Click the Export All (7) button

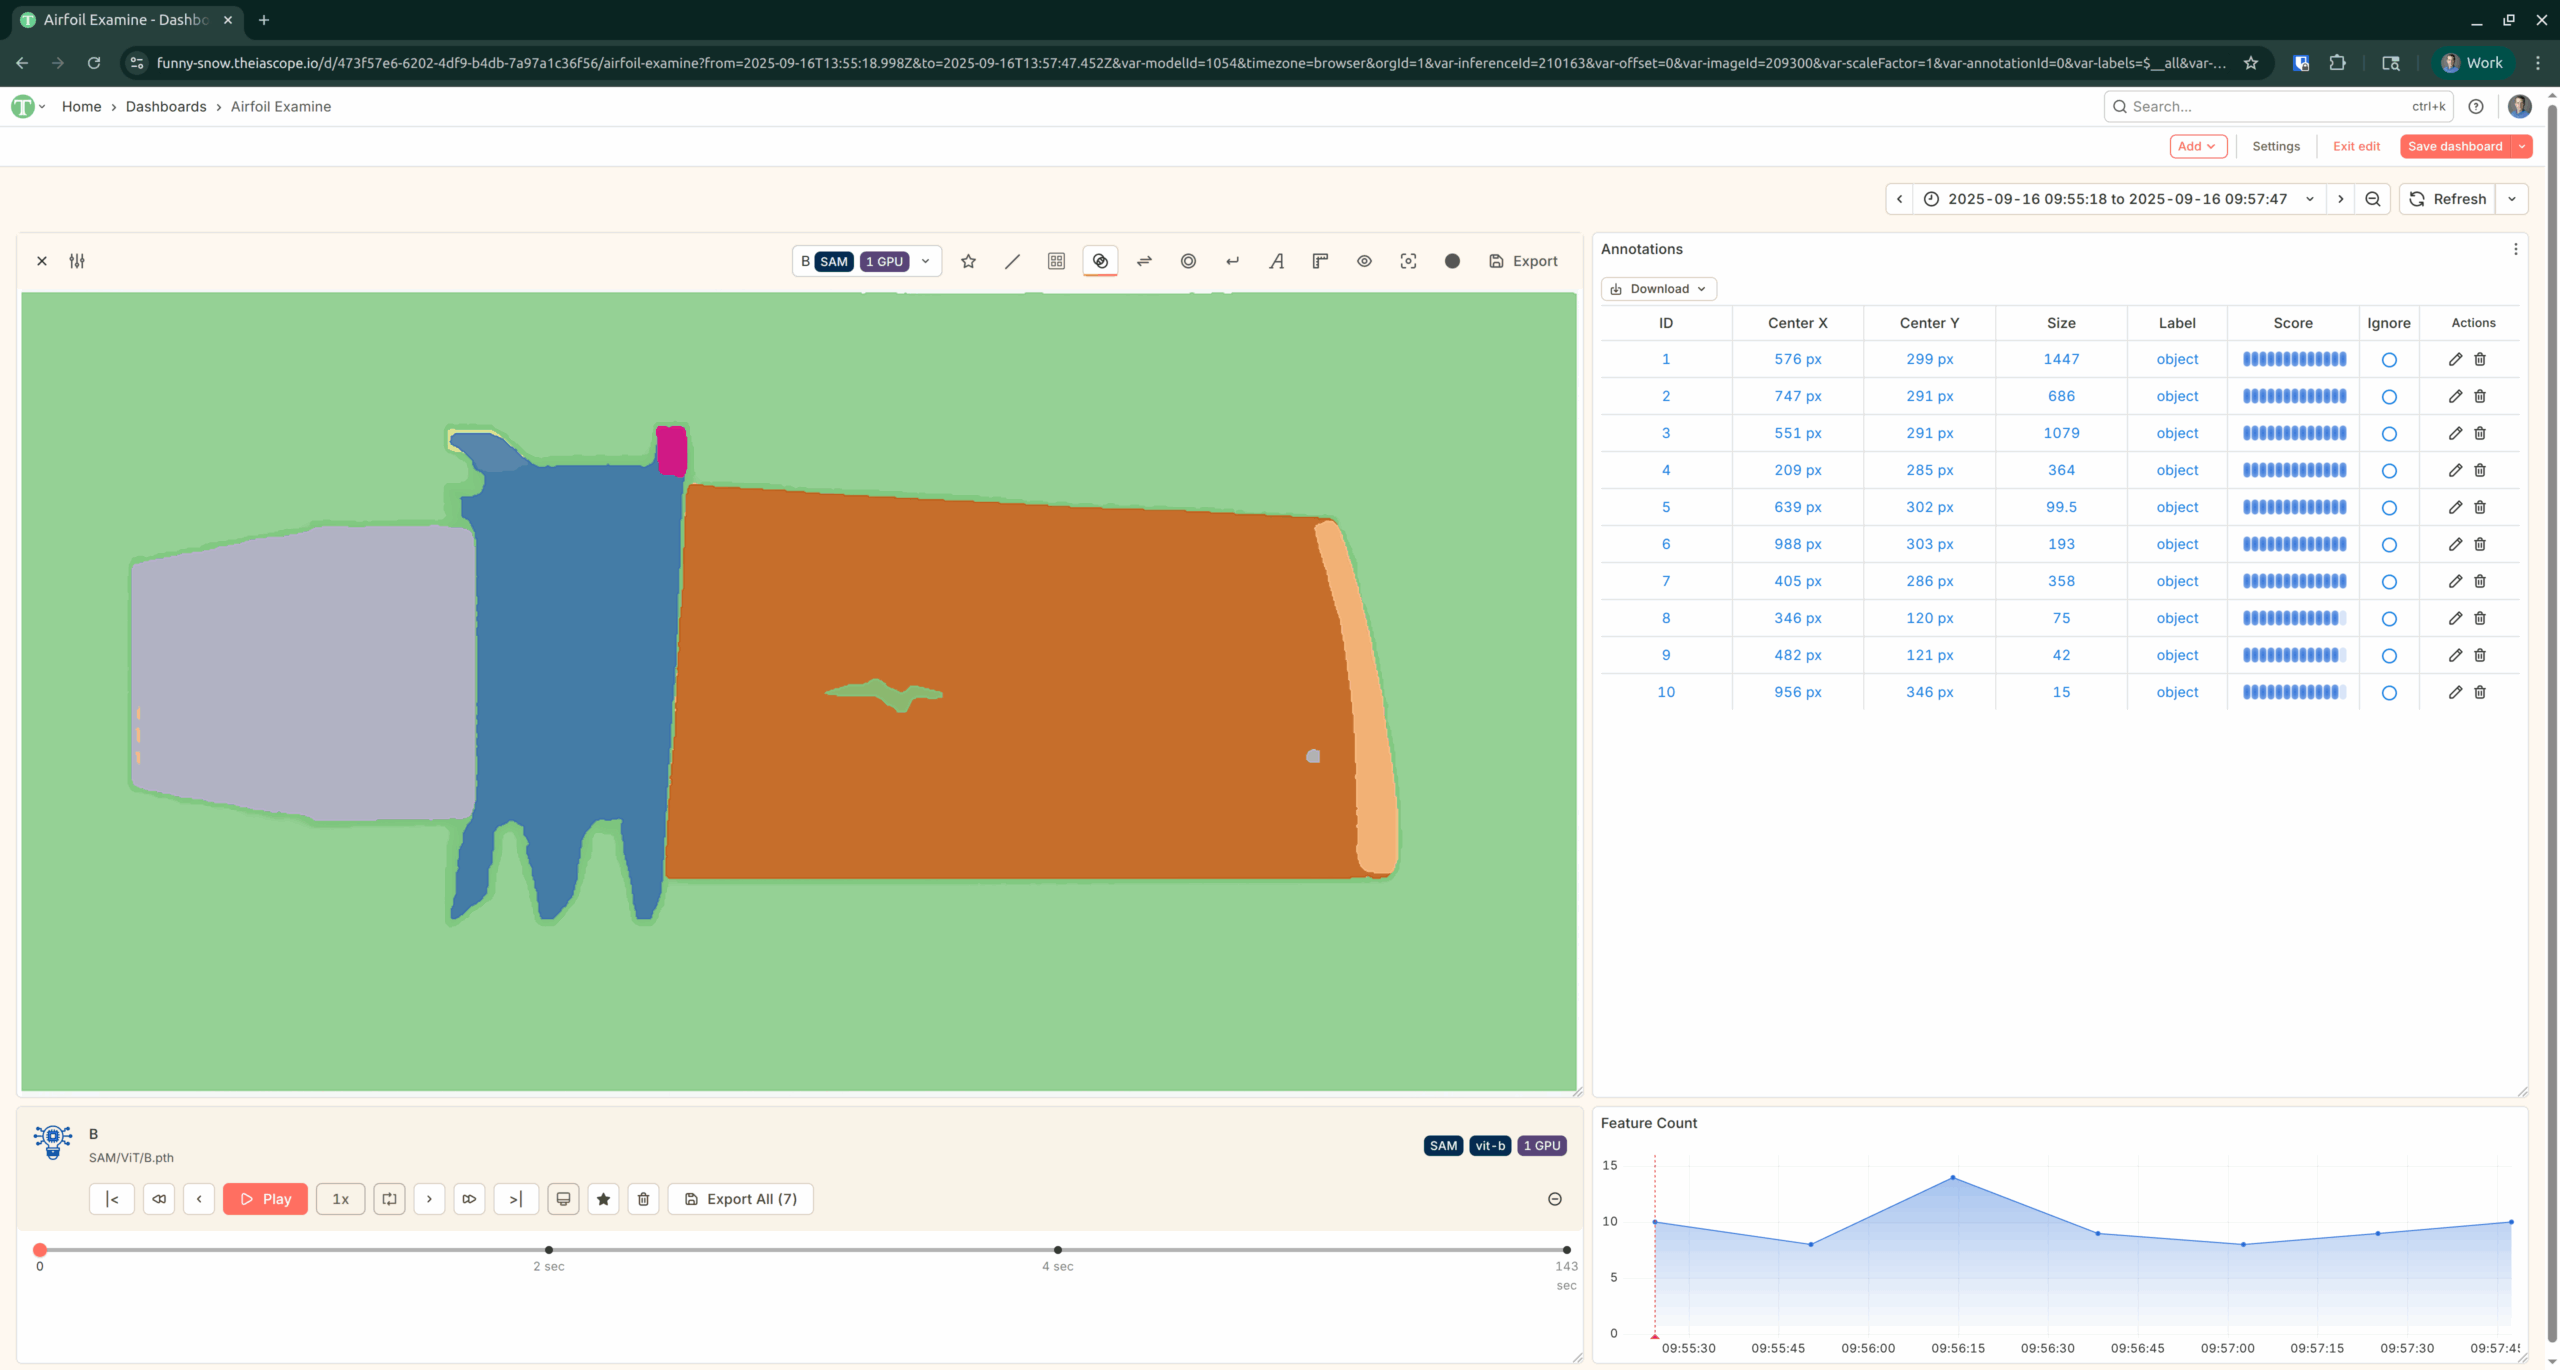pos(741,1199)
